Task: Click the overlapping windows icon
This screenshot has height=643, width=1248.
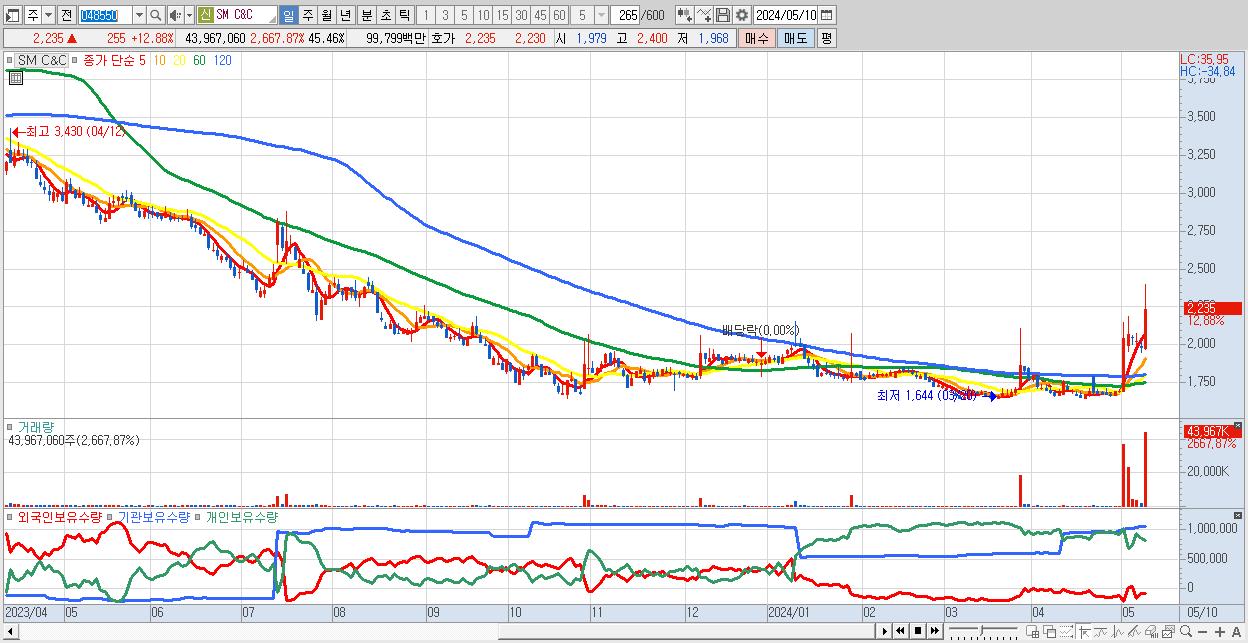Action: point(1050,631)
